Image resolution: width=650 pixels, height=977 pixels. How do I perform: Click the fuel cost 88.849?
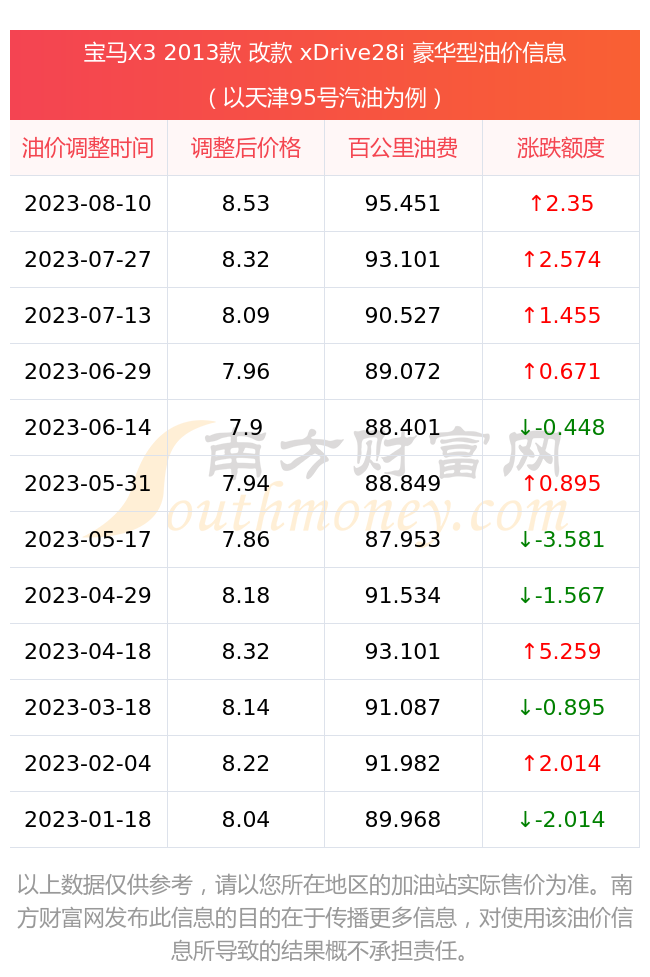(x=403, y=484)
